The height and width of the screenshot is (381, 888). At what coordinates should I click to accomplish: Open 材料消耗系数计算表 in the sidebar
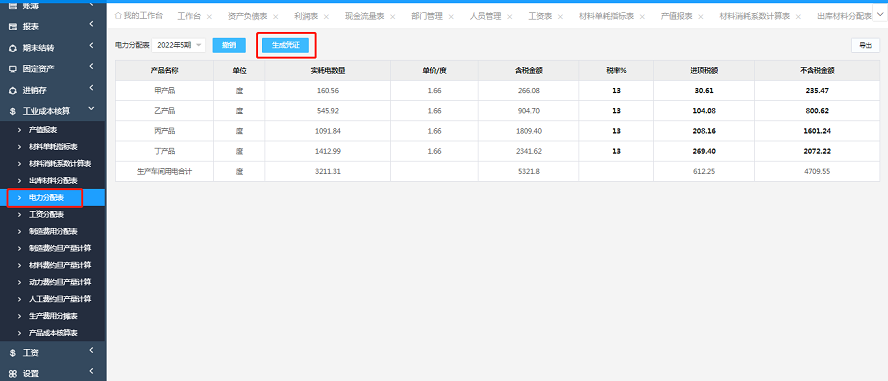coord(60,164)
